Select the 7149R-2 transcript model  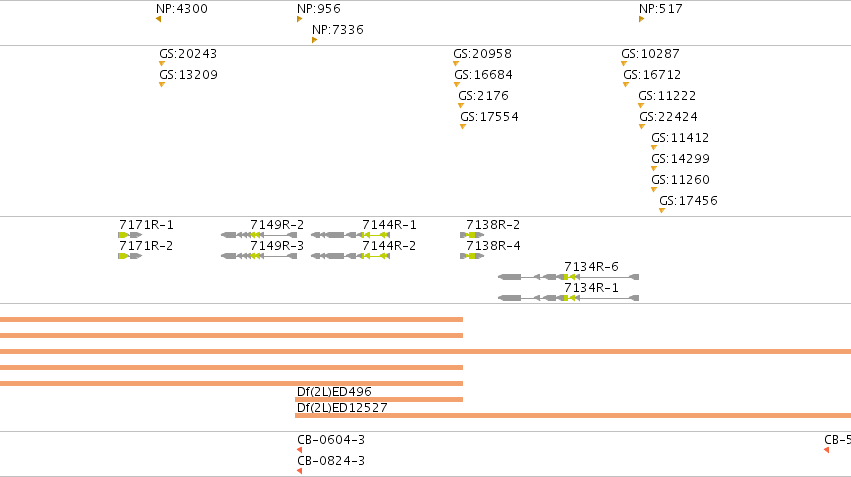(x=259, y=235)
